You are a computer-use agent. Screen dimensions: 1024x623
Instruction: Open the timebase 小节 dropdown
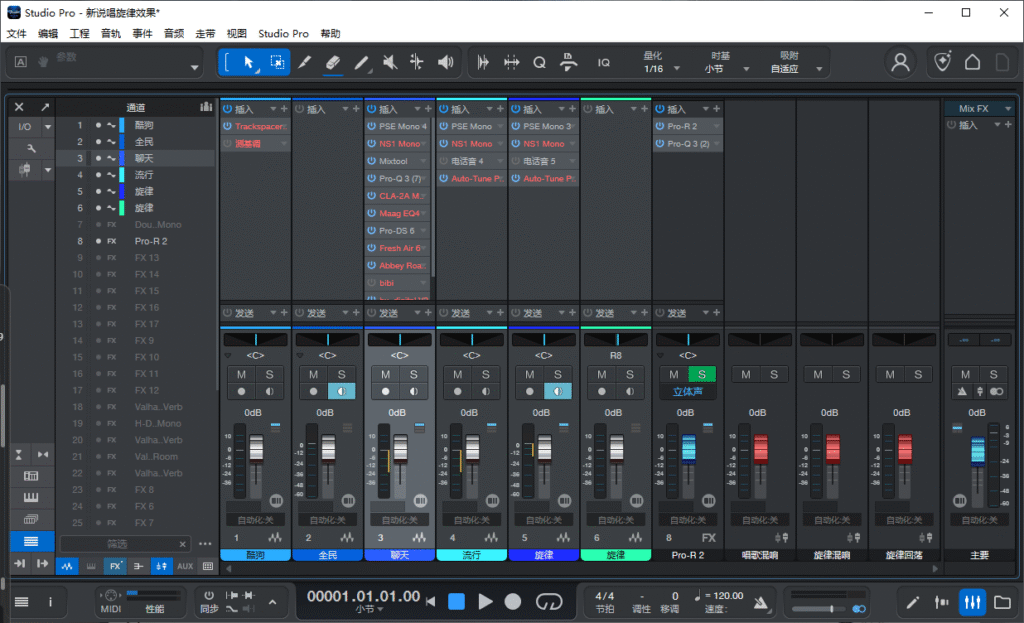746,69
